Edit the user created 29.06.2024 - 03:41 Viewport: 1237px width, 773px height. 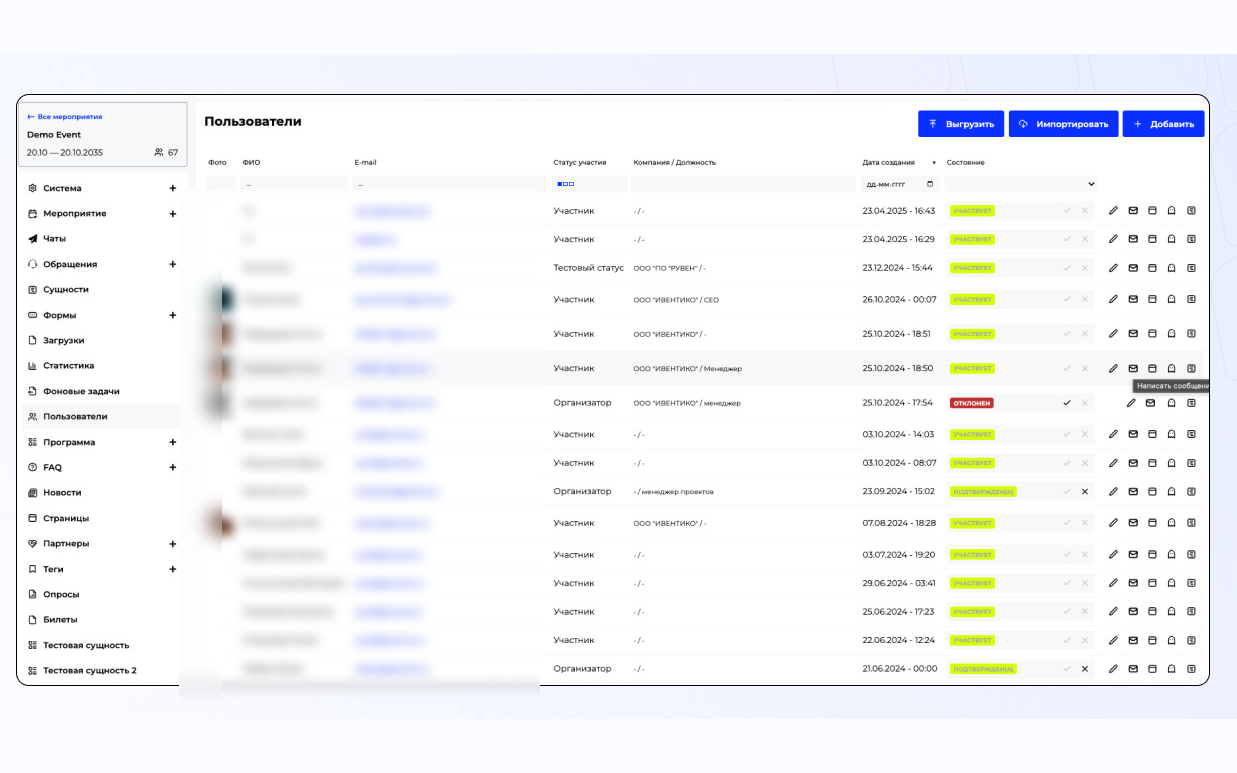tap(1113, 583)
